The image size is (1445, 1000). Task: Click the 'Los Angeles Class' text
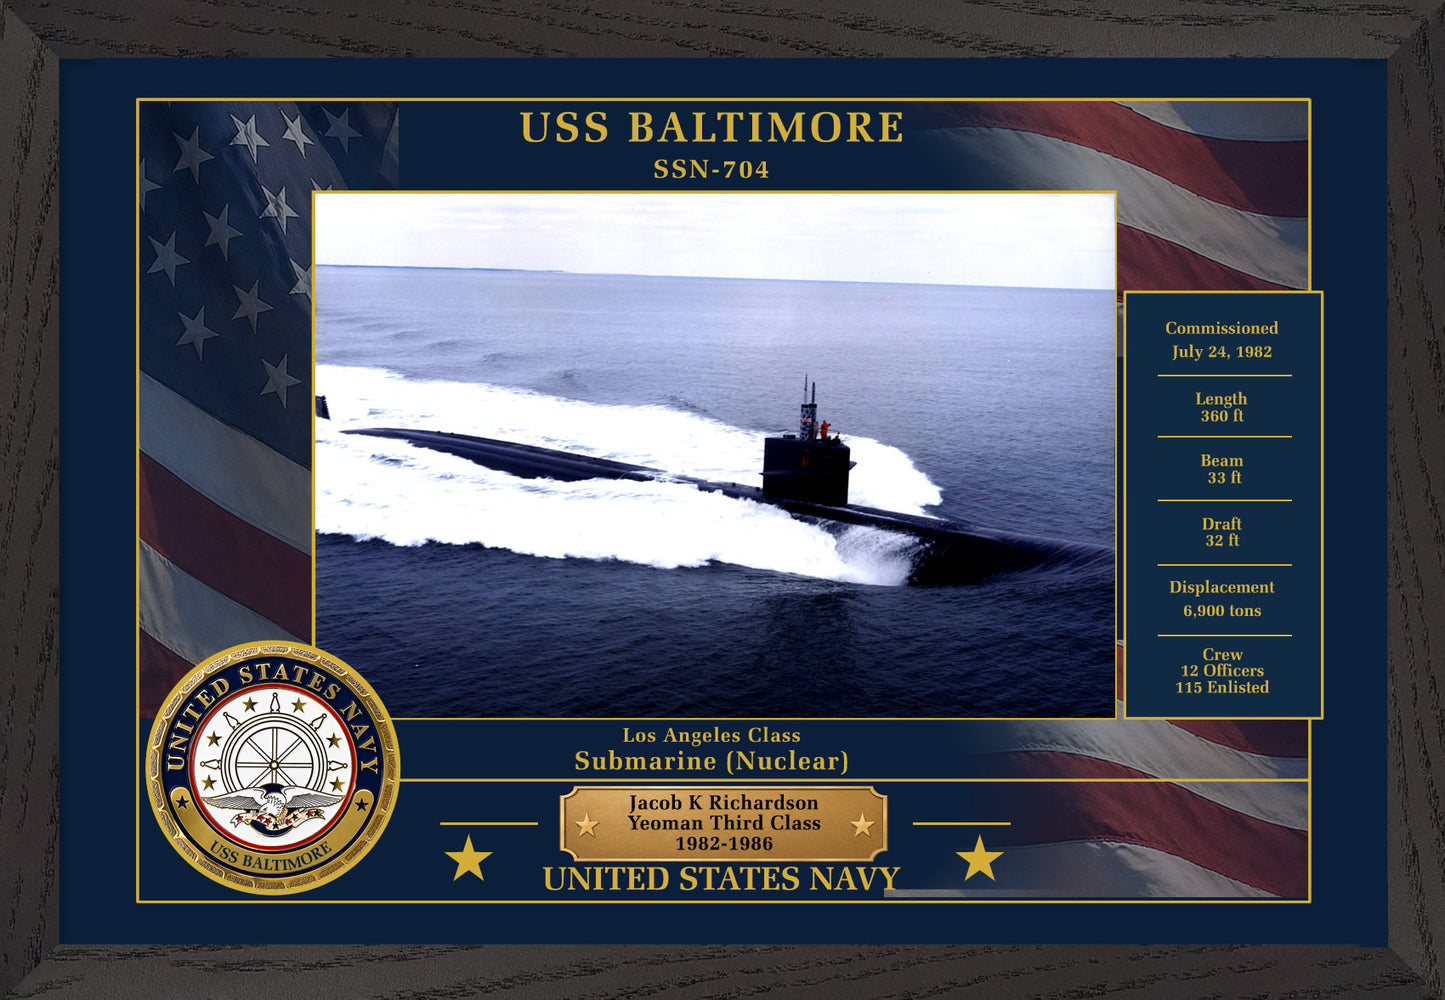[711, 736]
